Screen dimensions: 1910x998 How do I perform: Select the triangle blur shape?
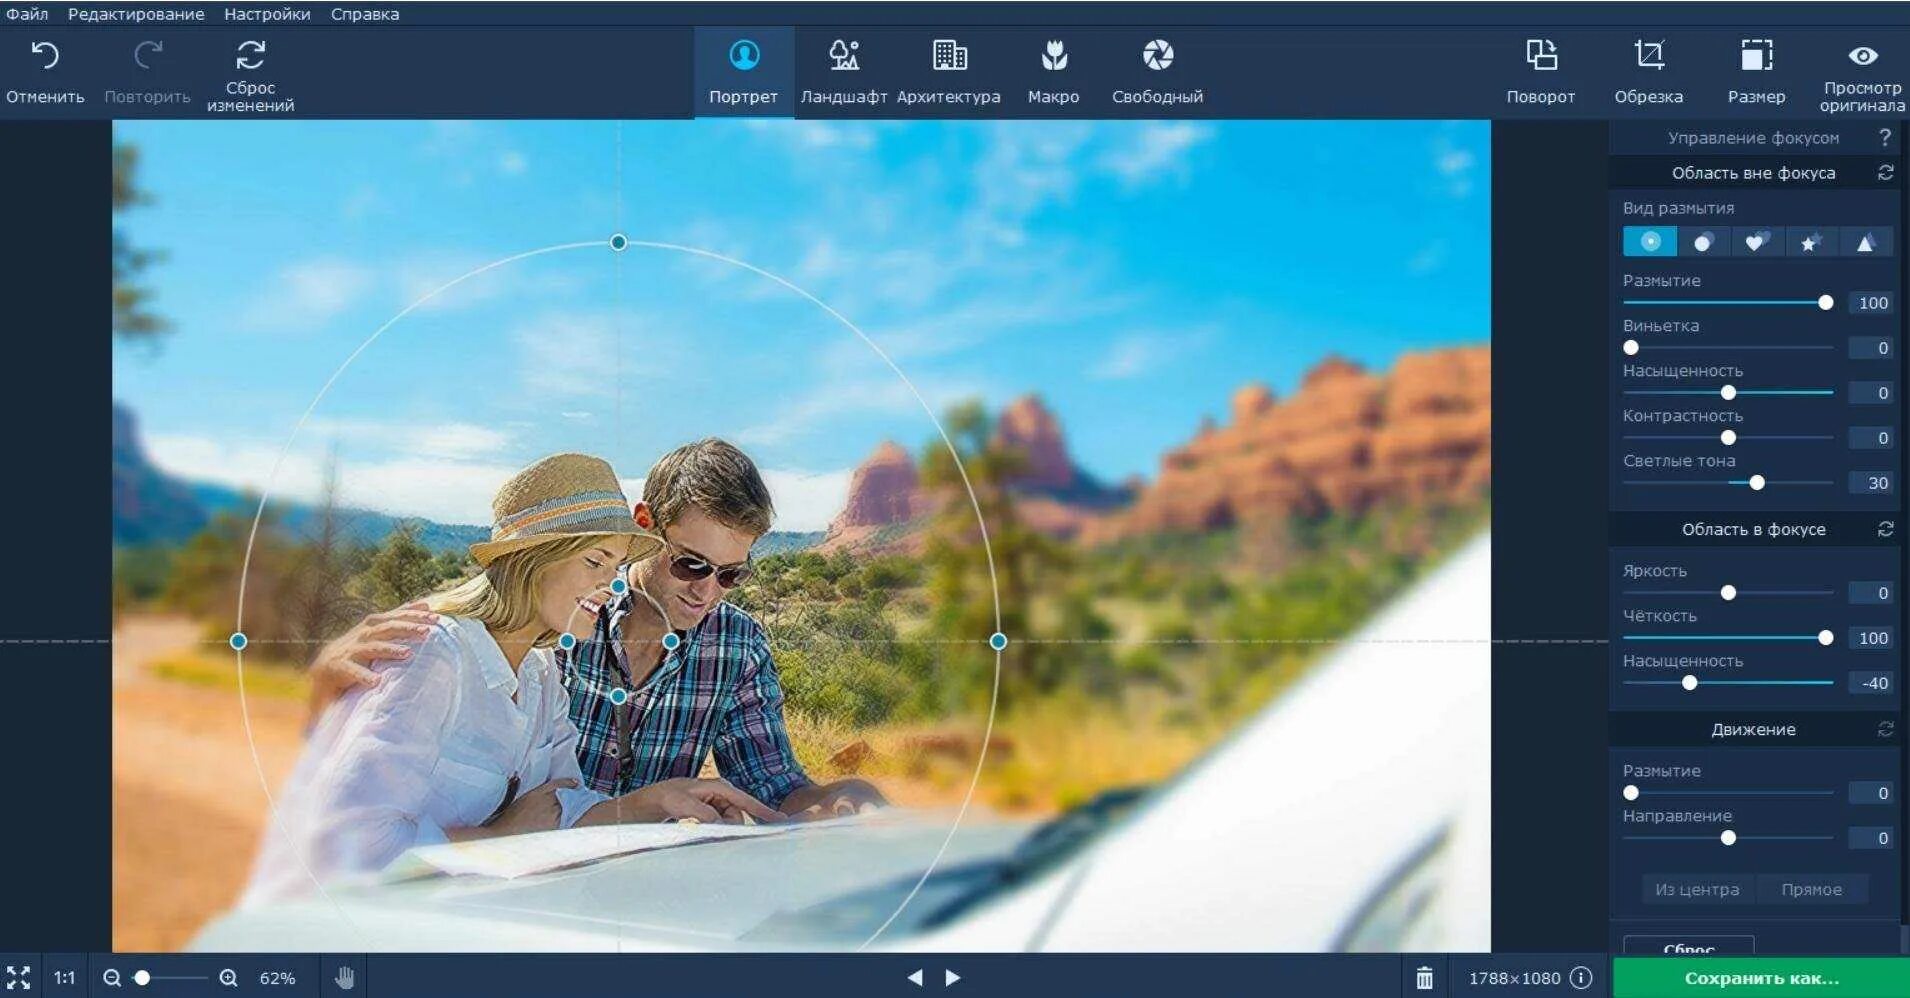click(x=1865, y=242)
